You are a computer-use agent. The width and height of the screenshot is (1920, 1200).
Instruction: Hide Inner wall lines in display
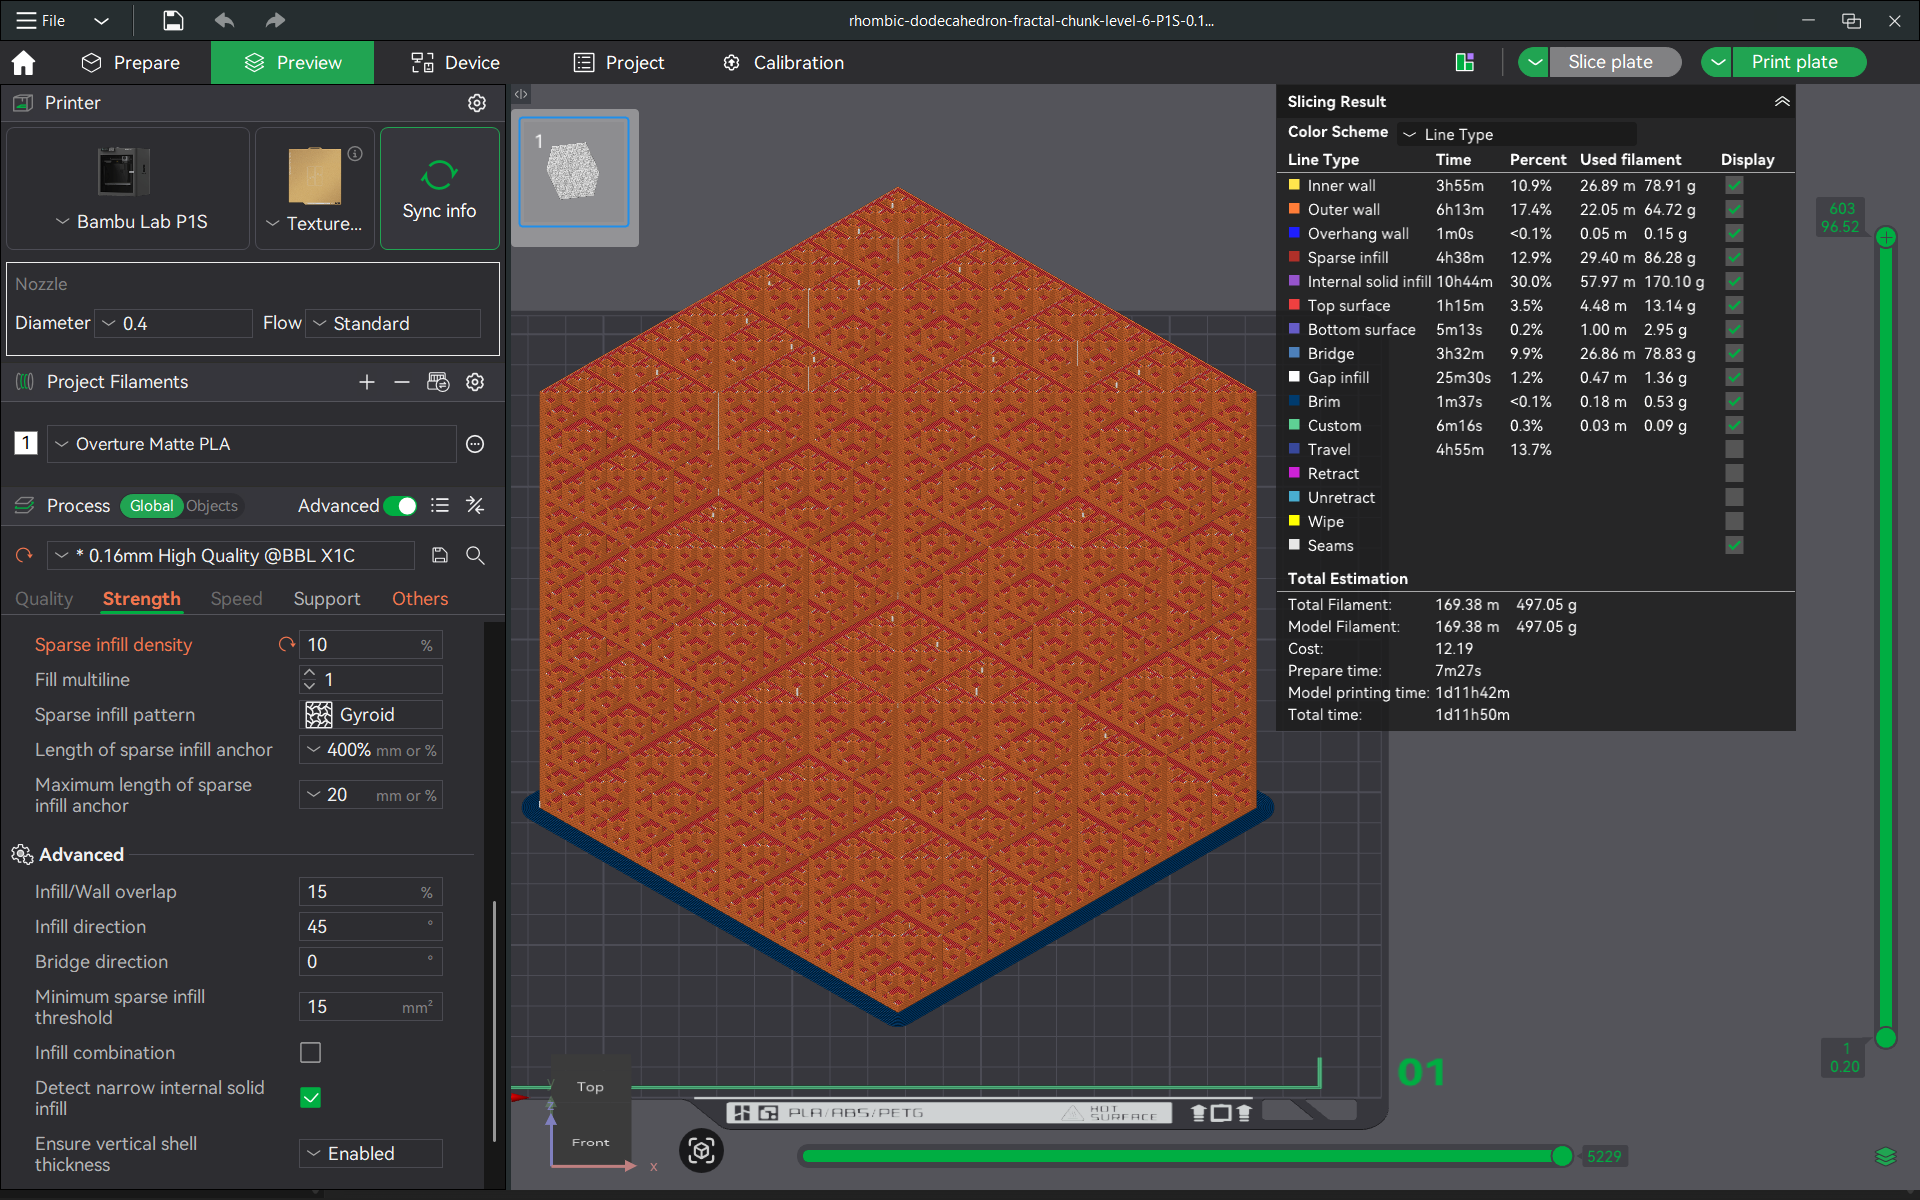(x=1734, y=186)
